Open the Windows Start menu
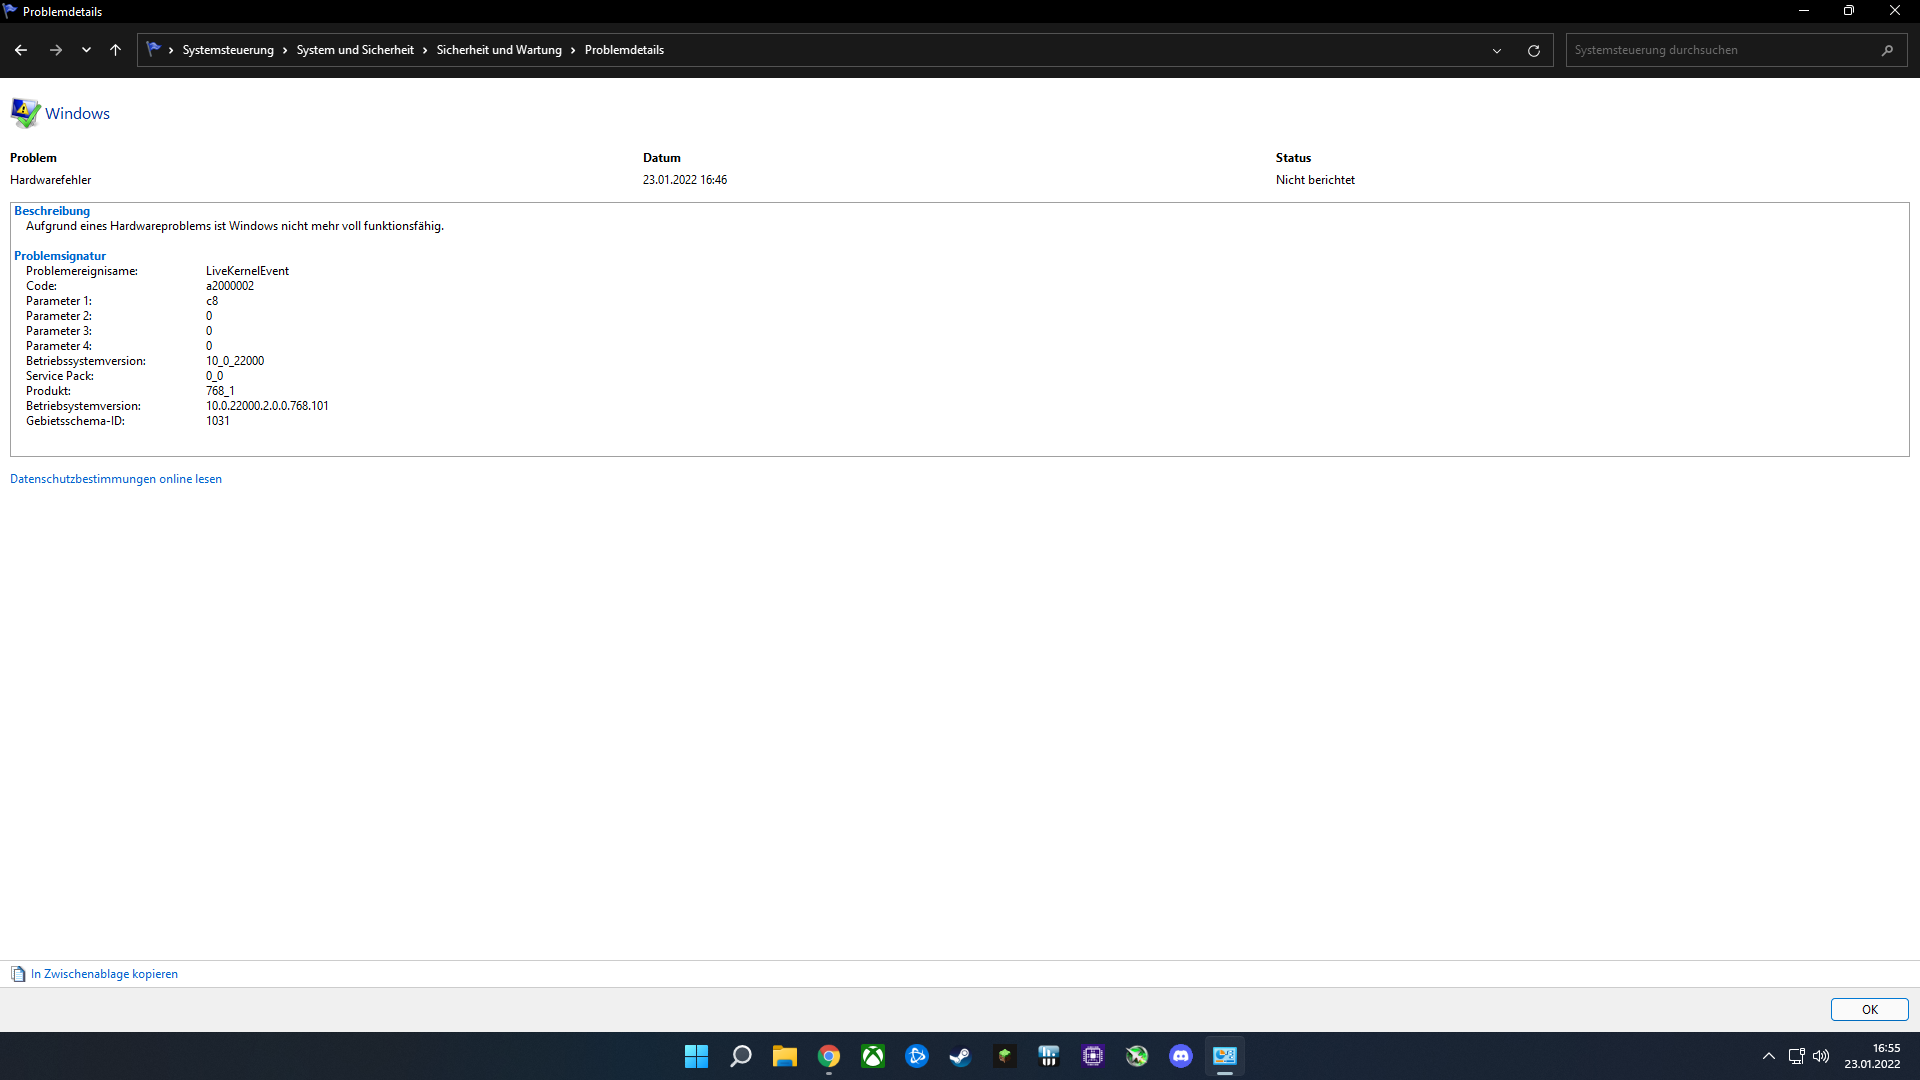 click(696, 1056)
